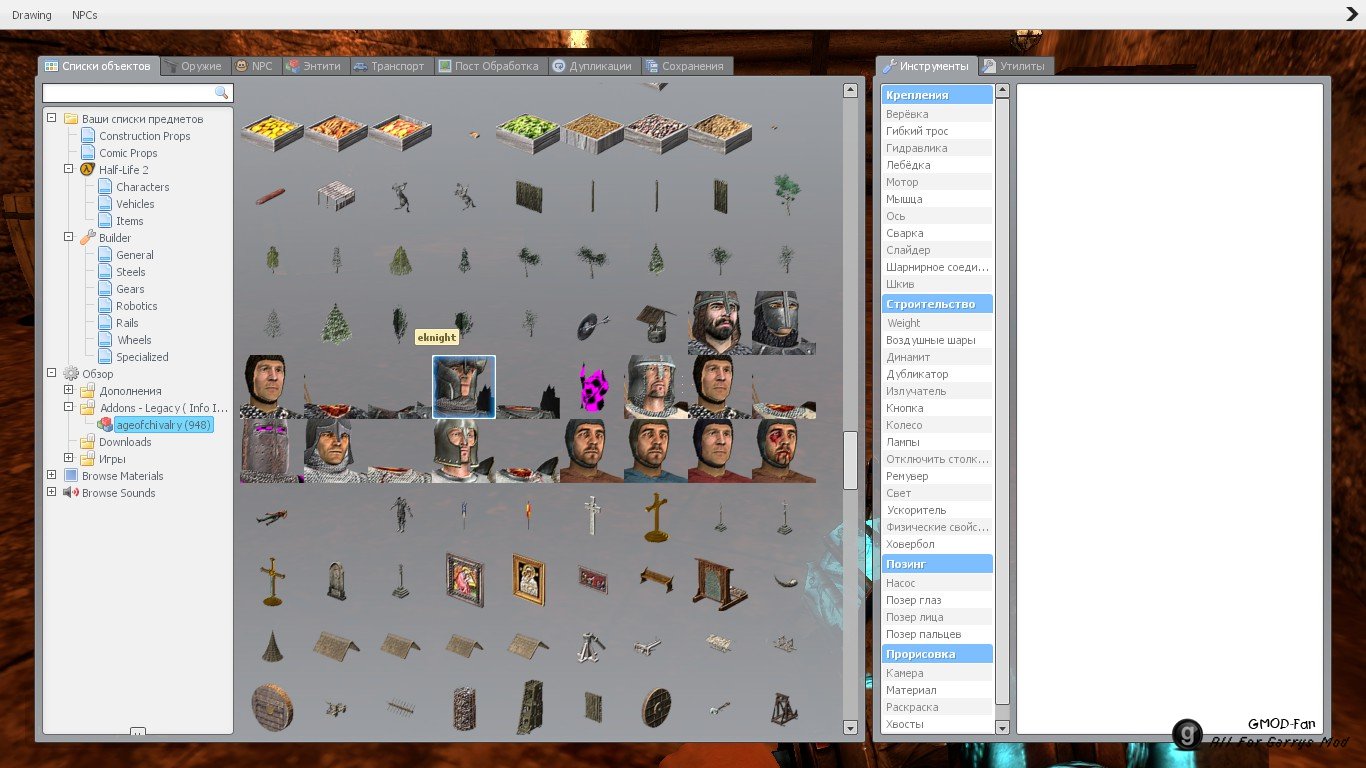Click thumbnail grid scrollbar down arrow
The width and height of the screenshot is (1366, 768).
[x=850, y=727]
